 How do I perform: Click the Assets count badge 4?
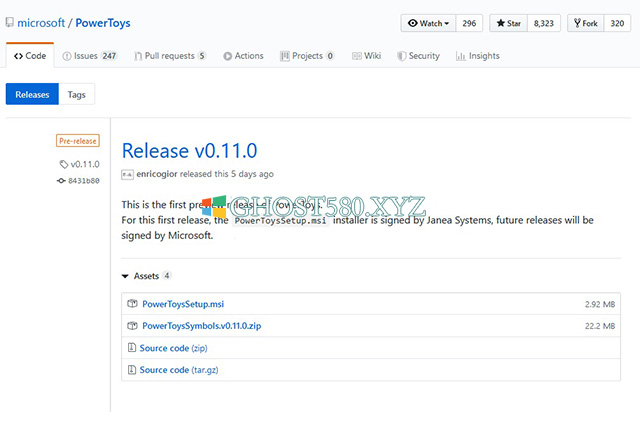coord(167,275)
